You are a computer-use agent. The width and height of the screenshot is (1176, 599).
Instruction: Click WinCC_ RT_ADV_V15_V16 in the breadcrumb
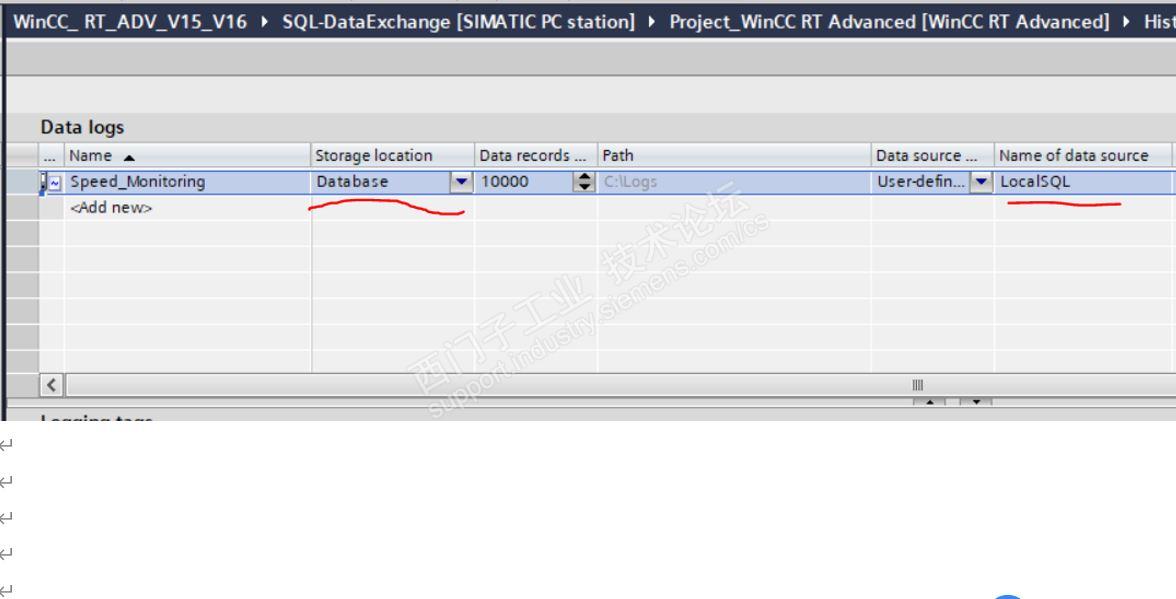[130, 22]
